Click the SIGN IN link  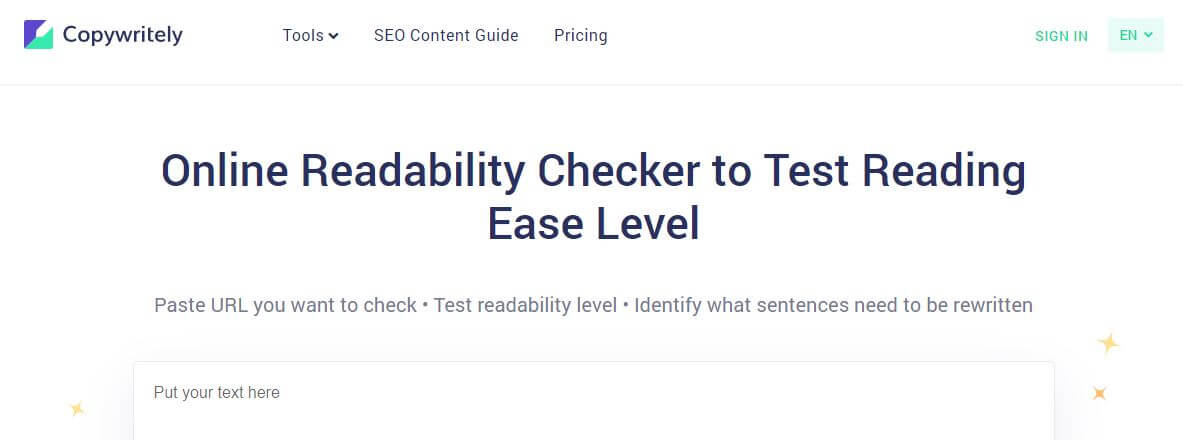1061,36
